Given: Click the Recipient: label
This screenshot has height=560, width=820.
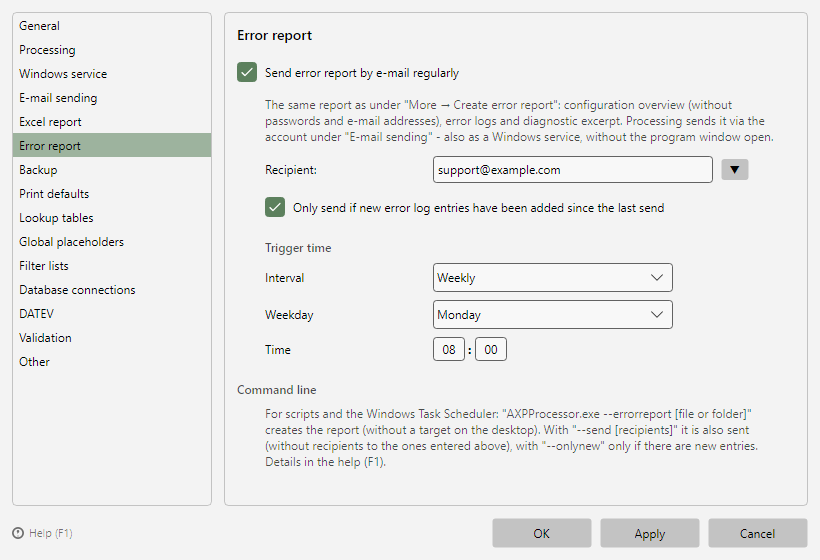Looking at the screenshot, I should click(x=291, y=170).
